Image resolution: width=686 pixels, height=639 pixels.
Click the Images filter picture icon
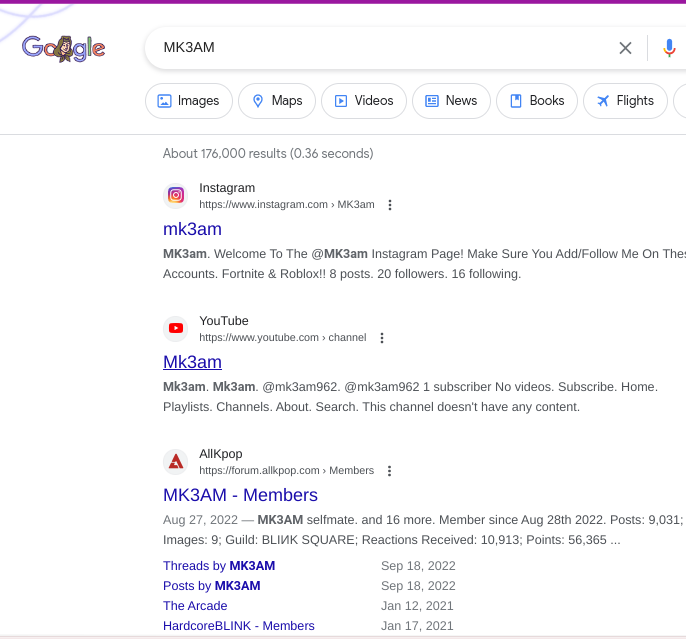pyautogui.click(x=164, y=101)
